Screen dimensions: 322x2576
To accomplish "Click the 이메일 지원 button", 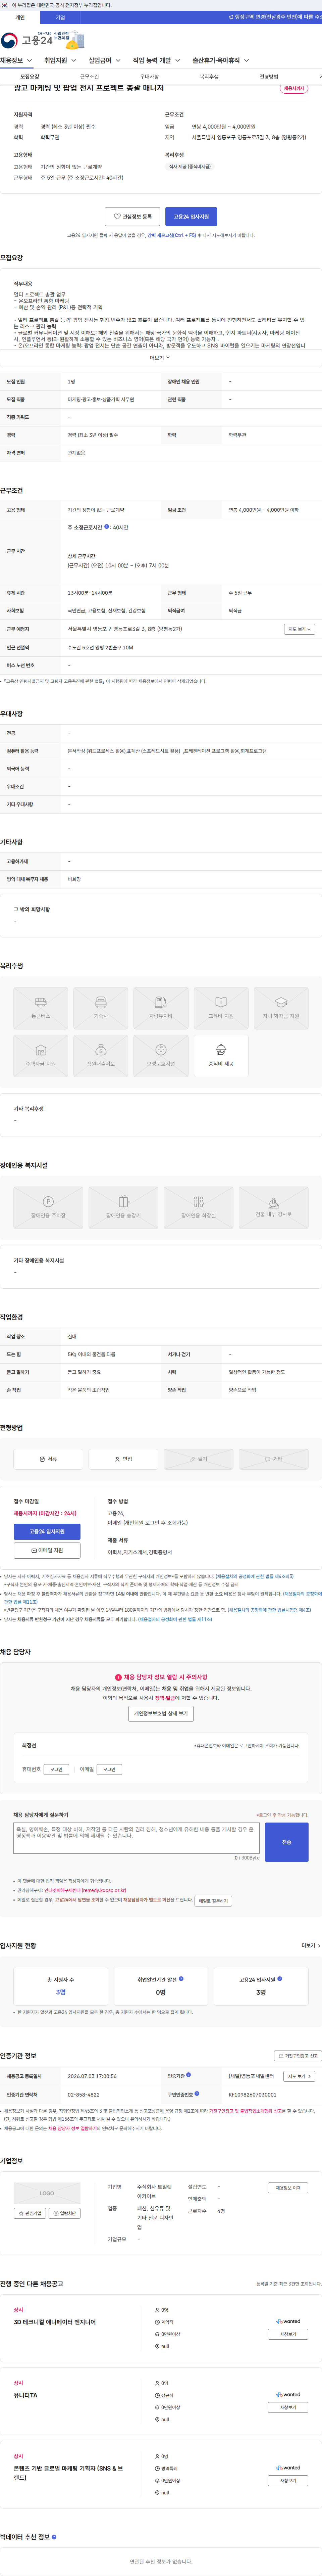I will [47, 1550].
